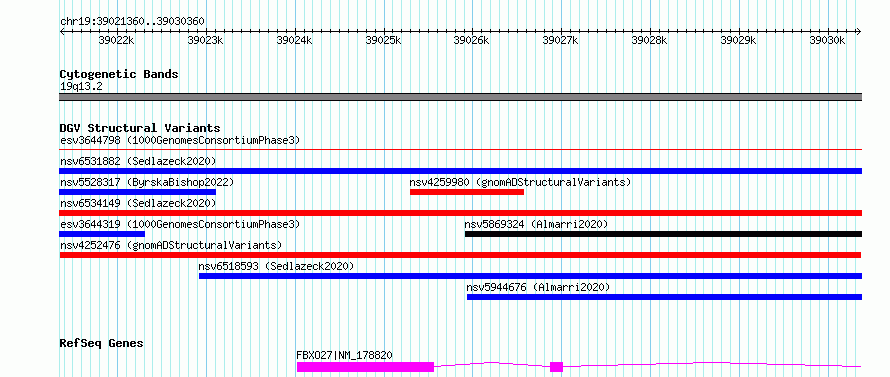The image size is (890, 377).
Task: Click the nsv6518593 blue variant bar
Action: [x=530, y=276]
